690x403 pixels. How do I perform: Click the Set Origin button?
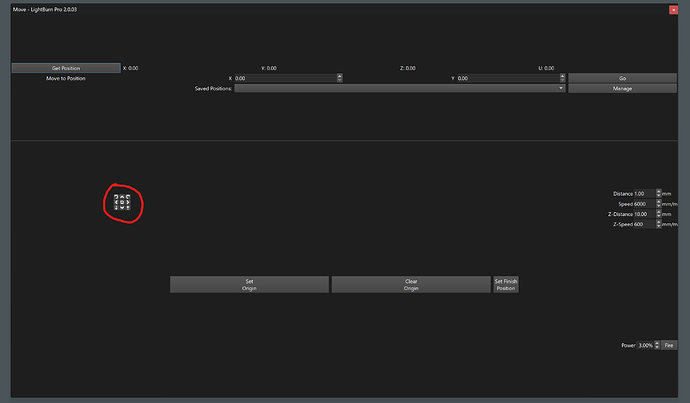coord(249,284)
